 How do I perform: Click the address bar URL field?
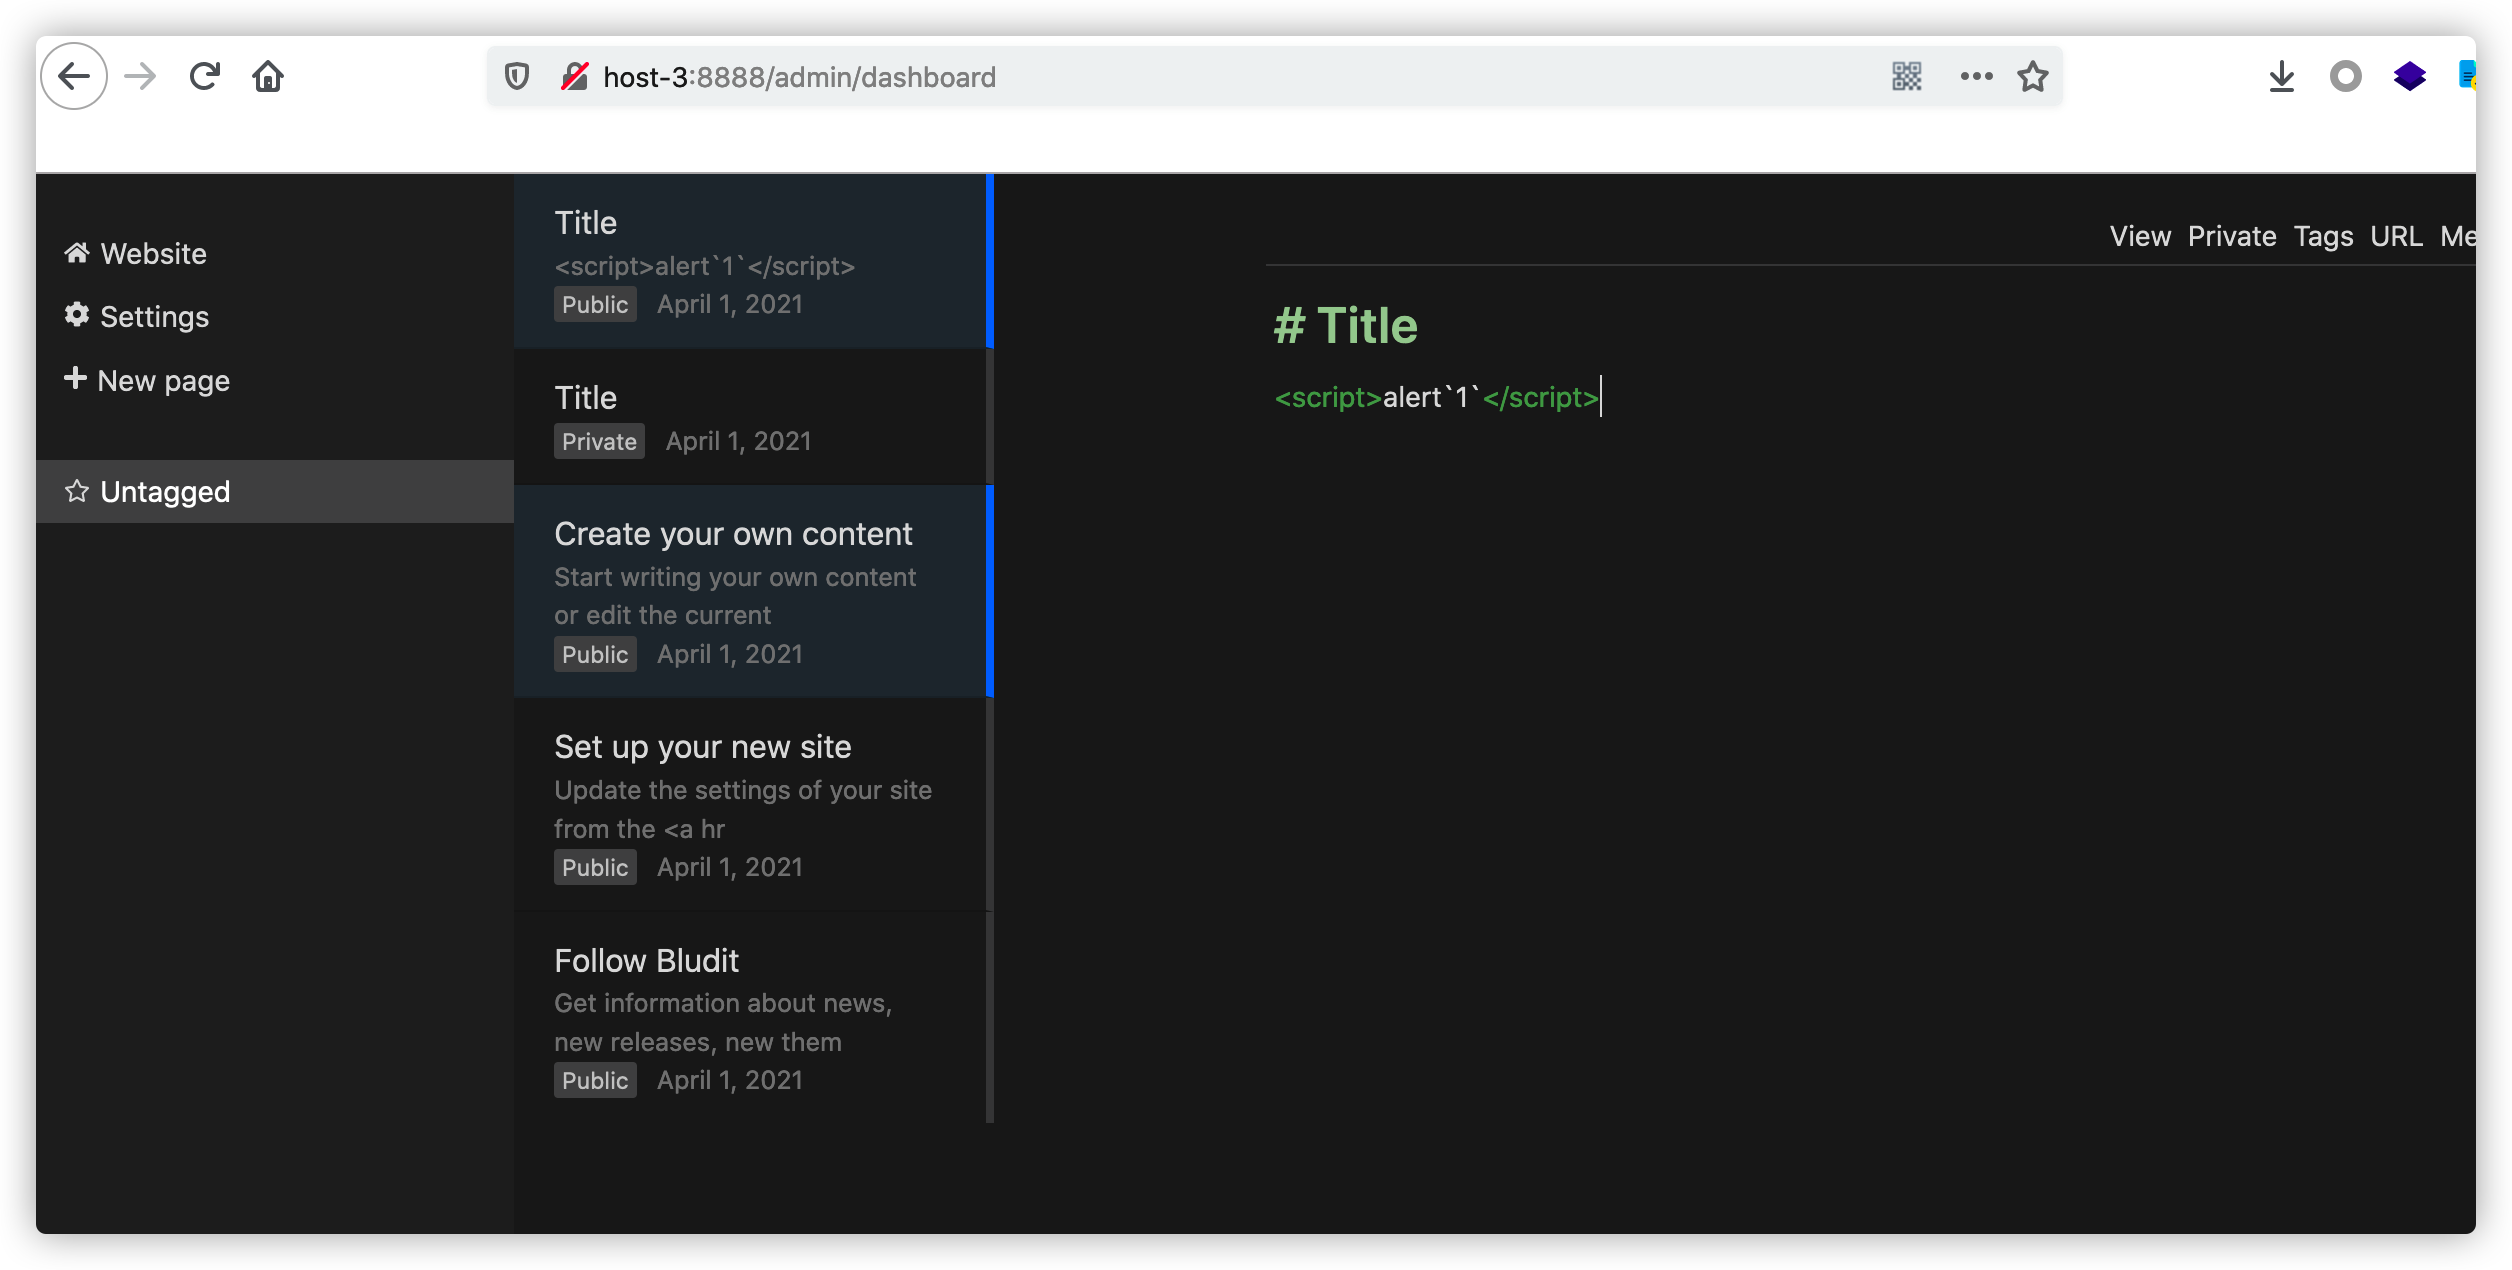1200,77
